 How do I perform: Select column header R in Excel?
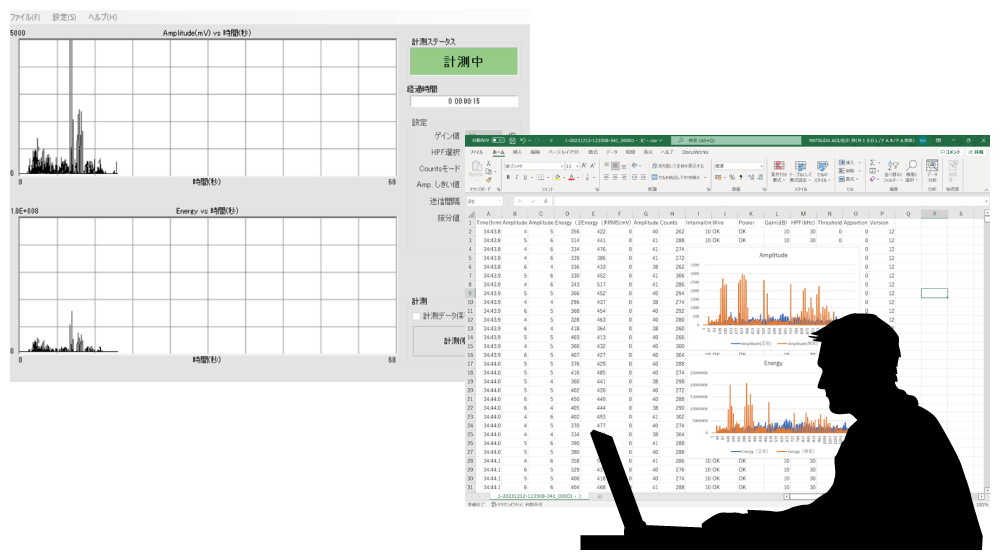tap(934, 214)
